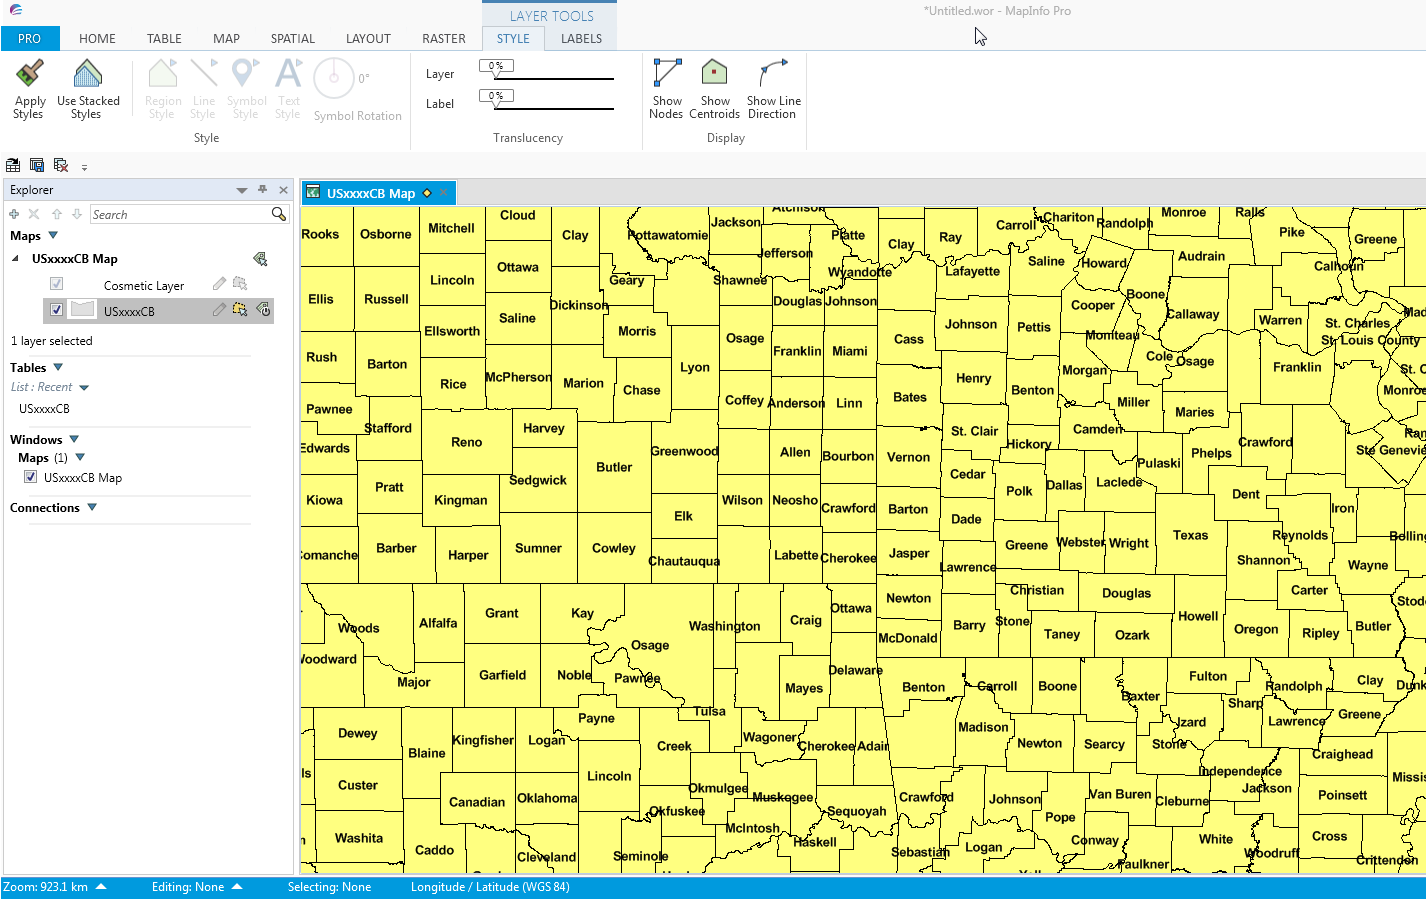Click the remove X icon in Explorer toolbar
This screenshot has height=899, width=1426.
pos(34,214)
